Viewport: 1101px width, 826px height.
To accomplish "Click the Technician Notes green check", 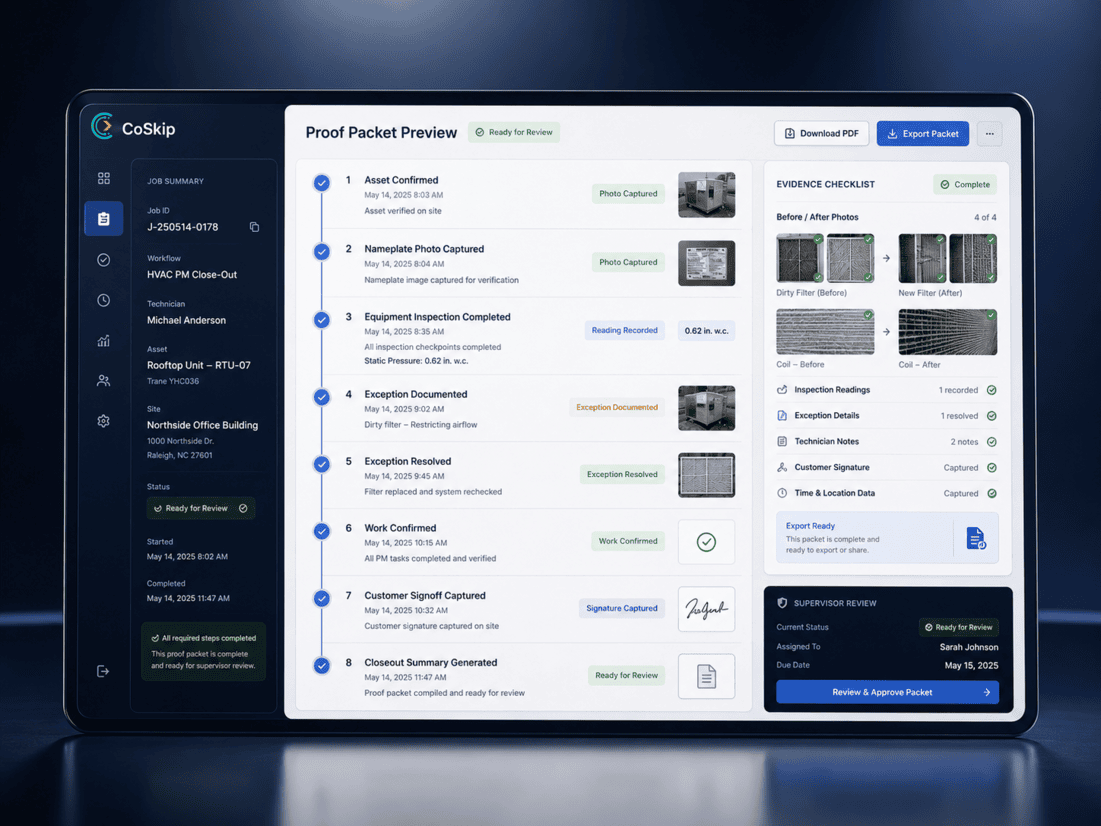I will [991, 442].
